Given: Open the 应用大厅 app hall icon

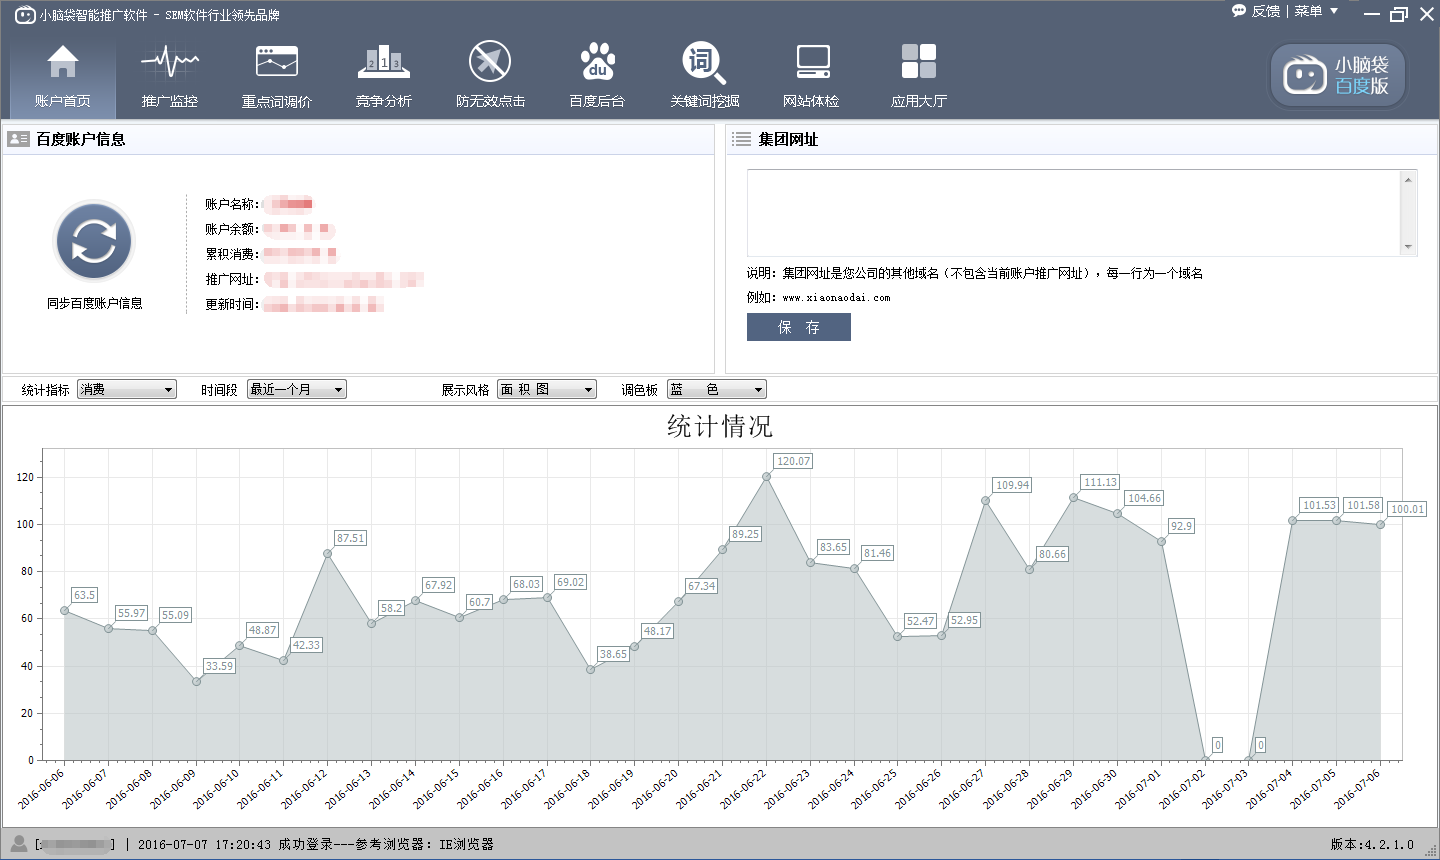Looking at the screenshot, I should coord(918,76).
